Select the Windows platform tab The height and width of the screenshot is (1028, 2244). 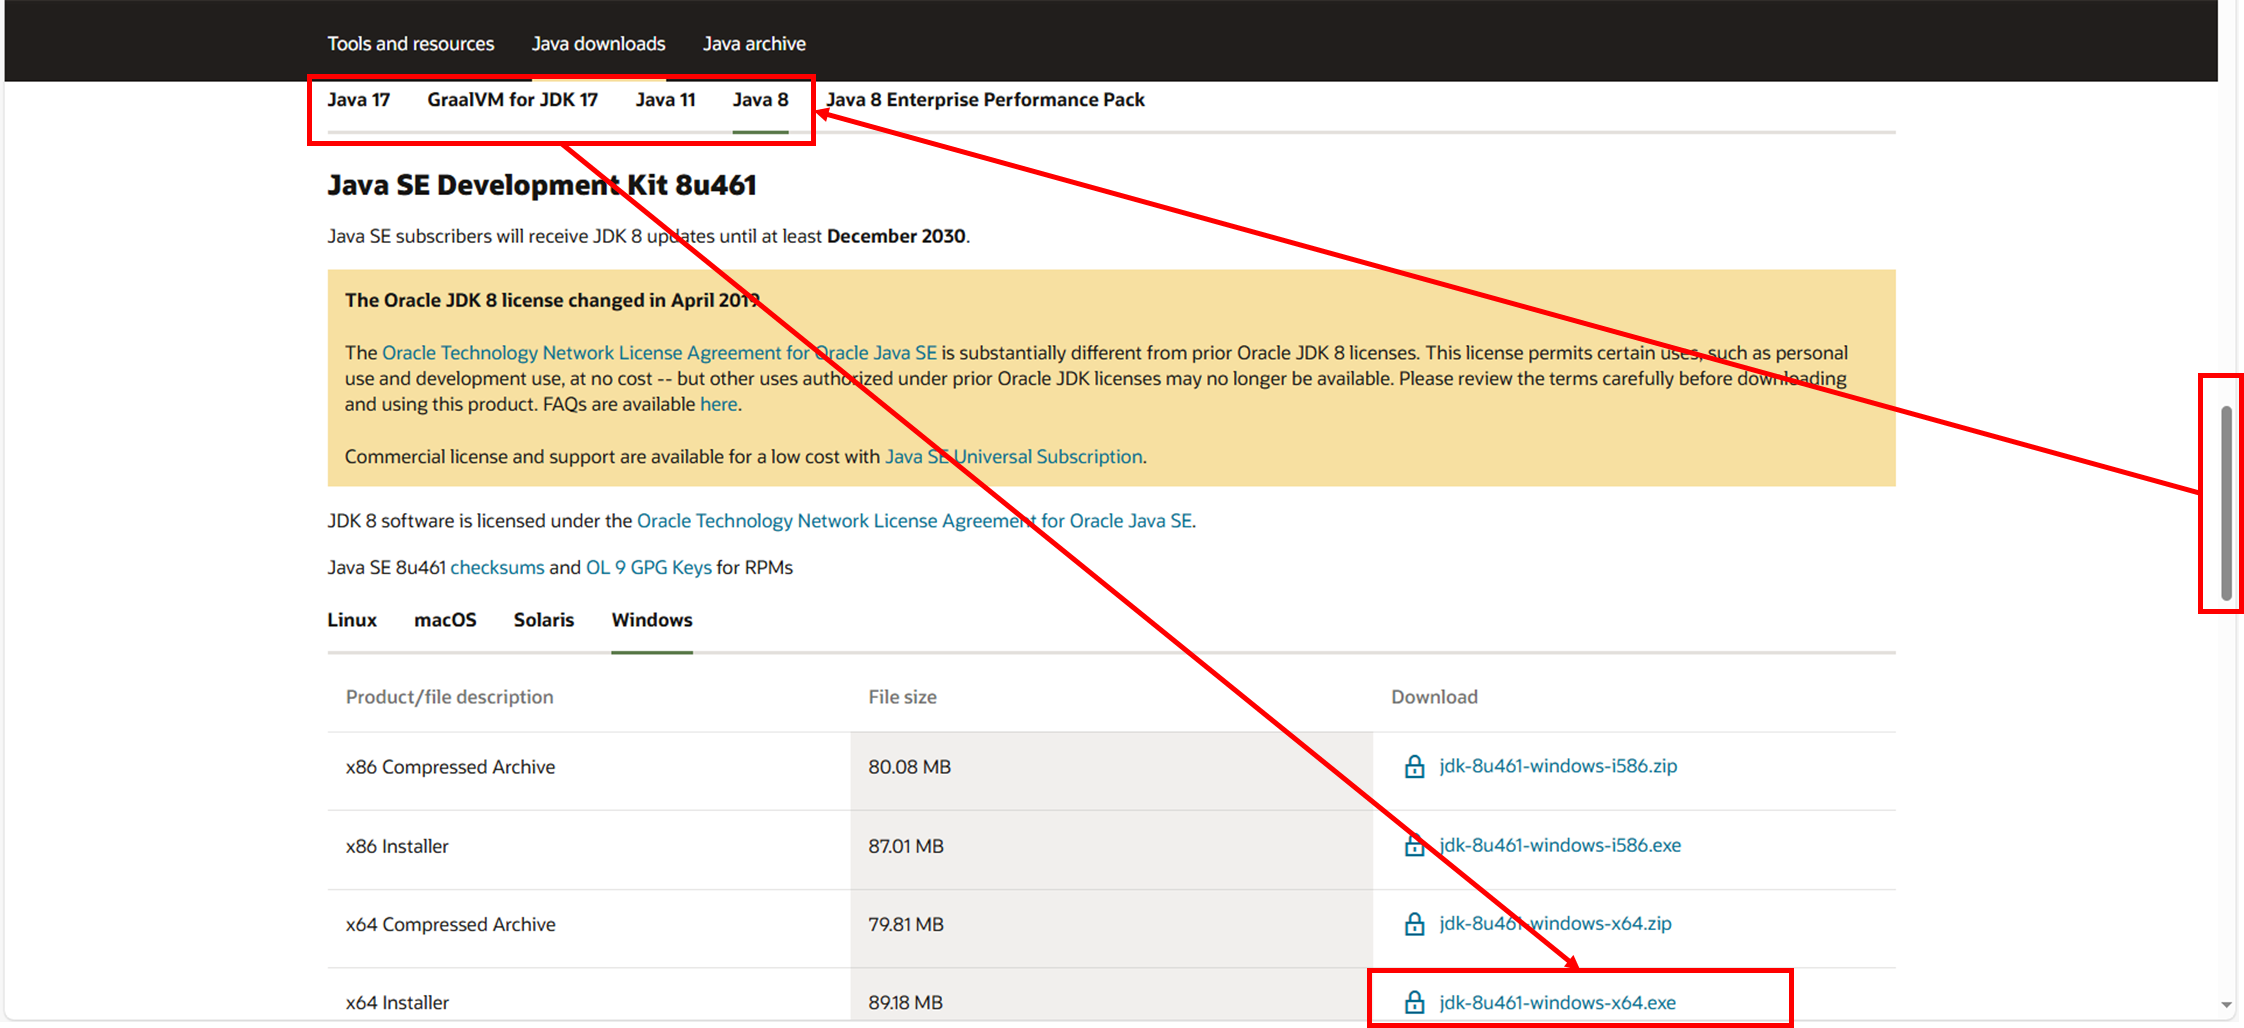coord(652,620)
